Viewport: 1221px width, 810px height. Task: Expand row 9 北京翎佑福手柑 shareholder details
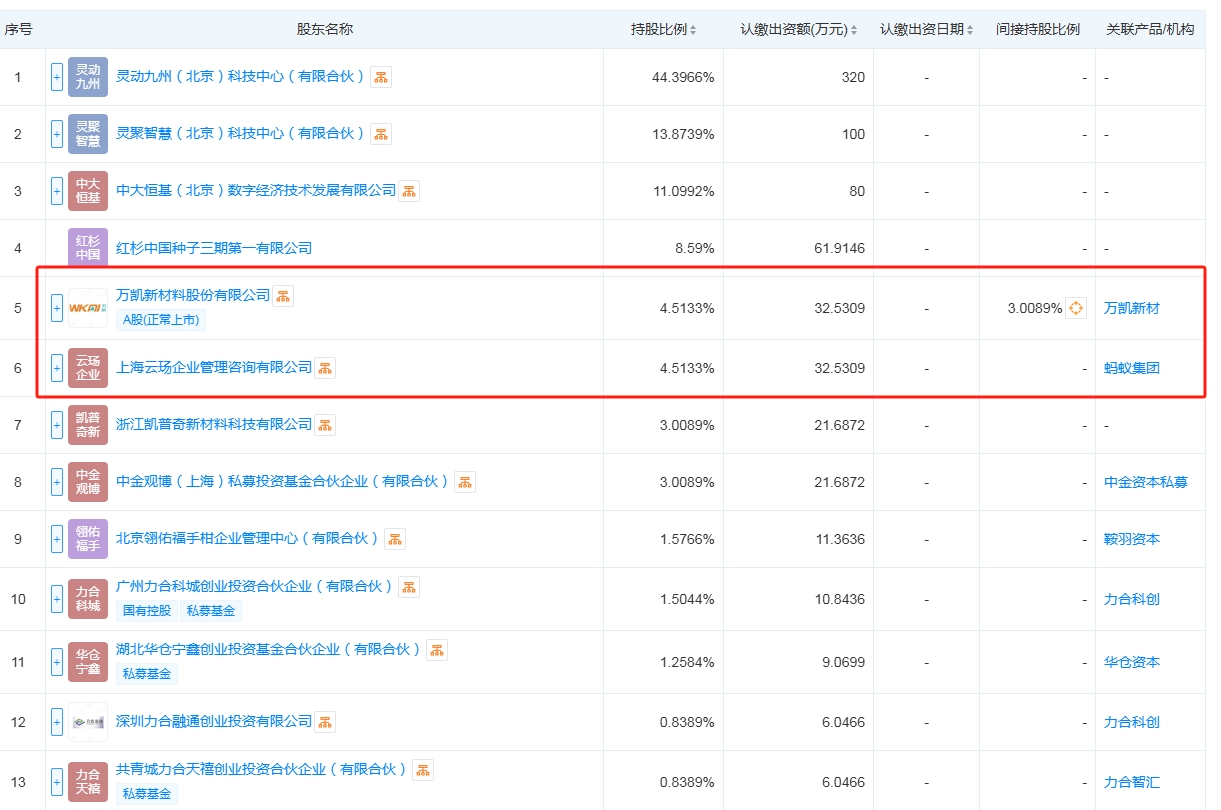click(57, 539)
